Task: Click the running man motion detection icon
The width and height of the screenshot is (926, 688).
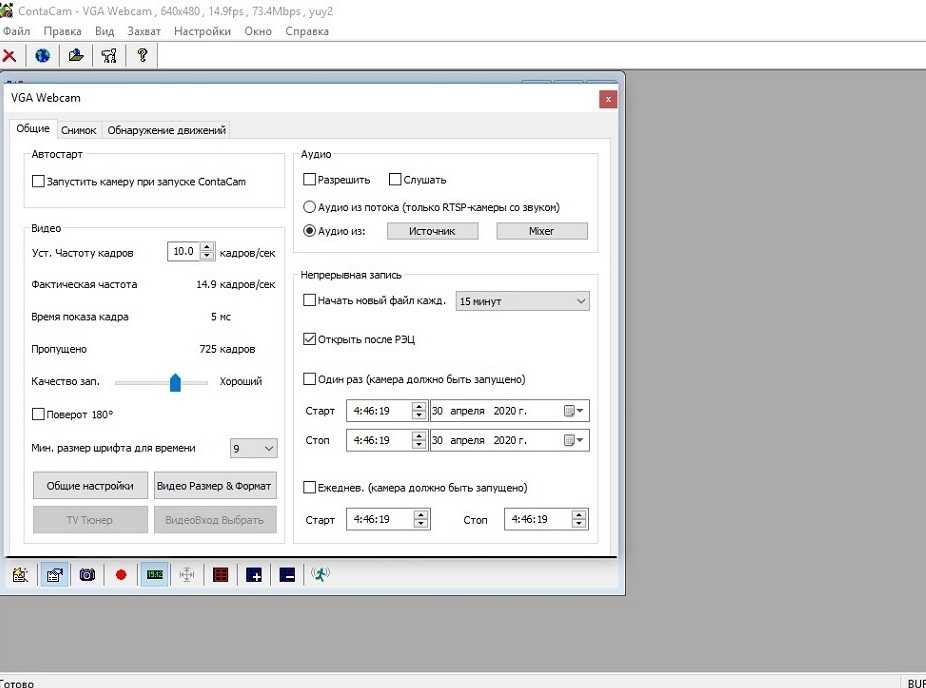Action: click(320, 574)
